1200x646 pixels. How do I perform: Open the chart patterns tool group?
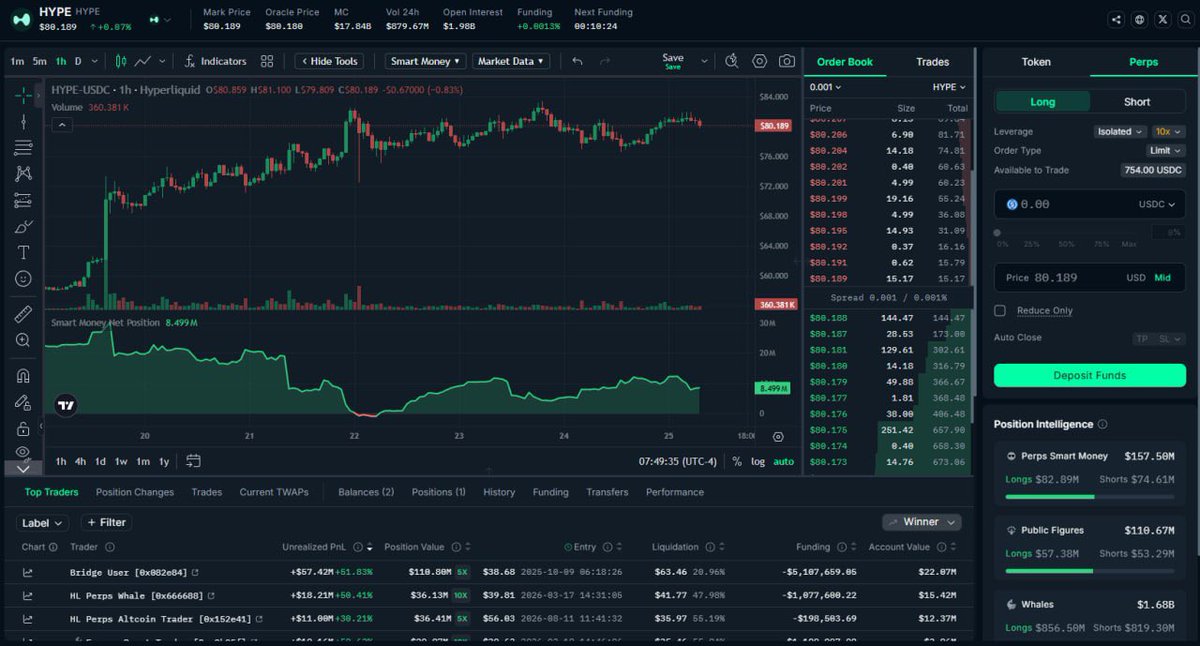[23, 174]
